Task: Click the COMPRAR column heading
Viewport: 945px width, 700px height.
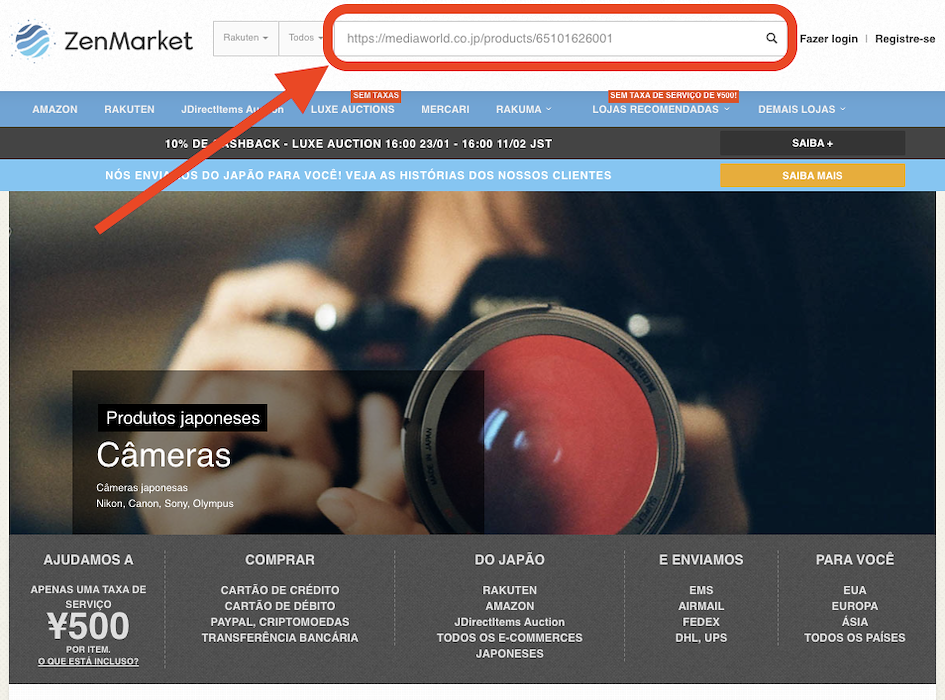Action: click(280, 560)
